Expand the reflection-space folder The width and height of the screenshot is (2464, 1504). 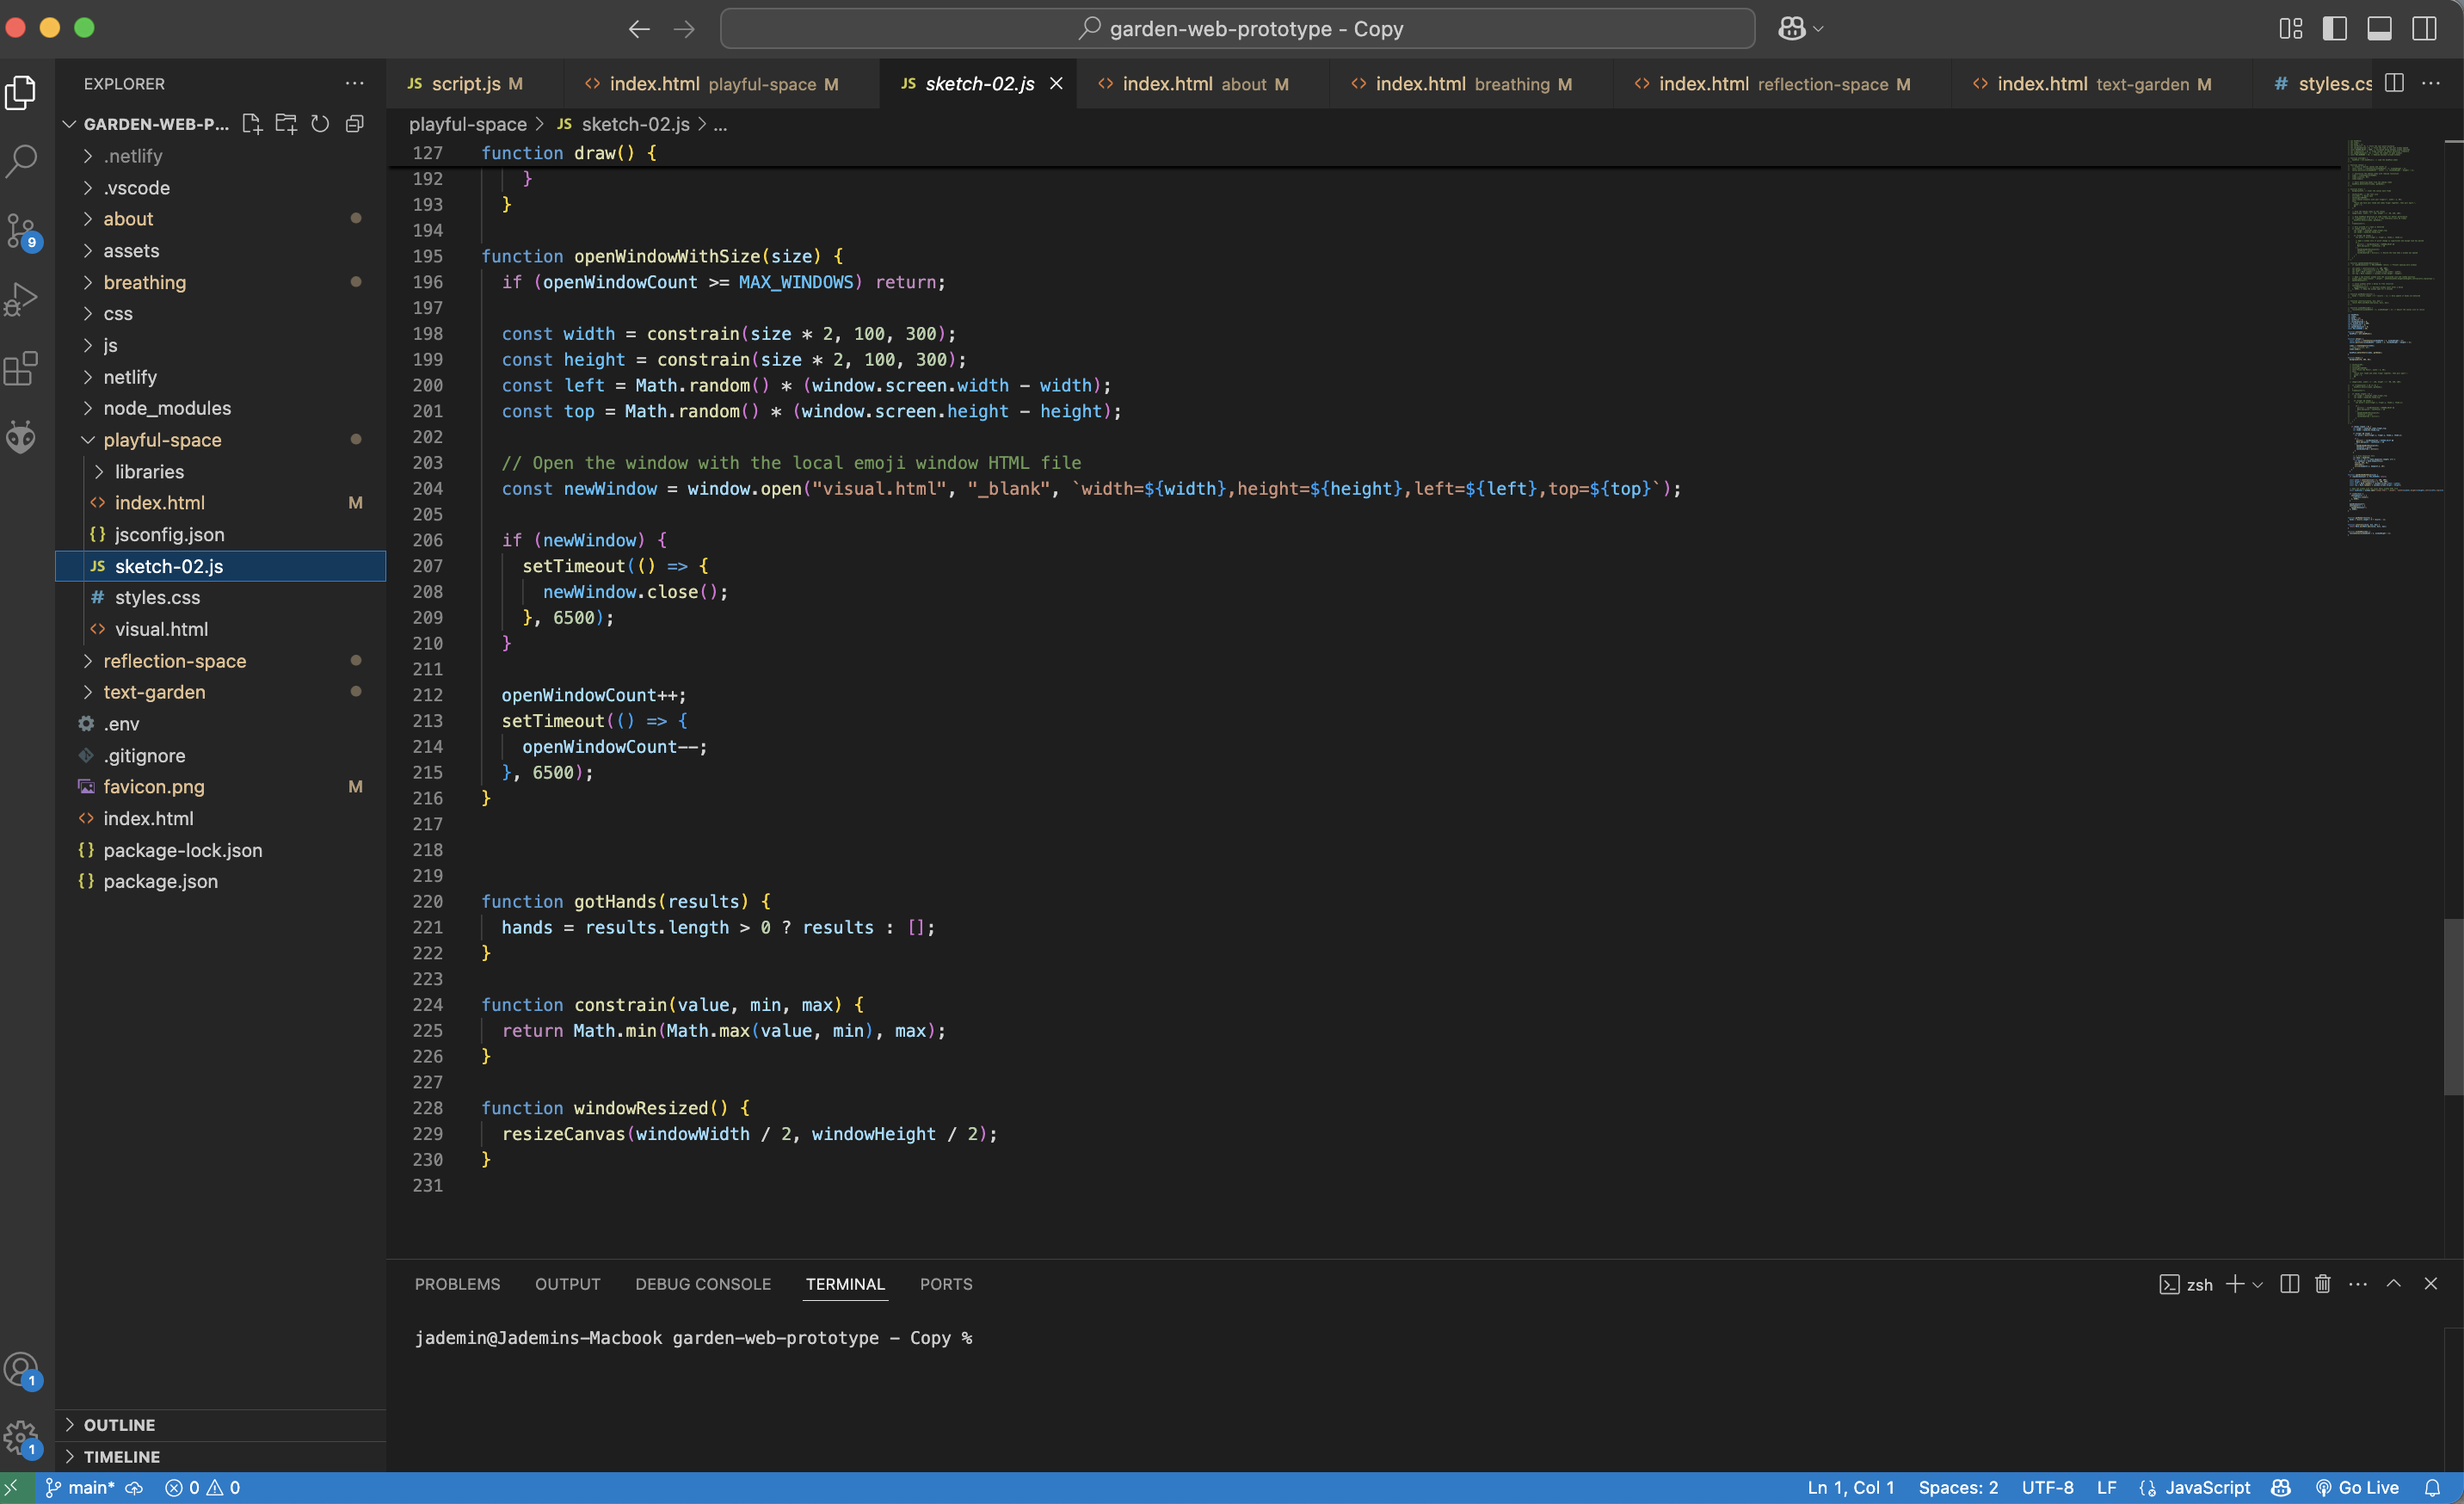pos(174,661)
